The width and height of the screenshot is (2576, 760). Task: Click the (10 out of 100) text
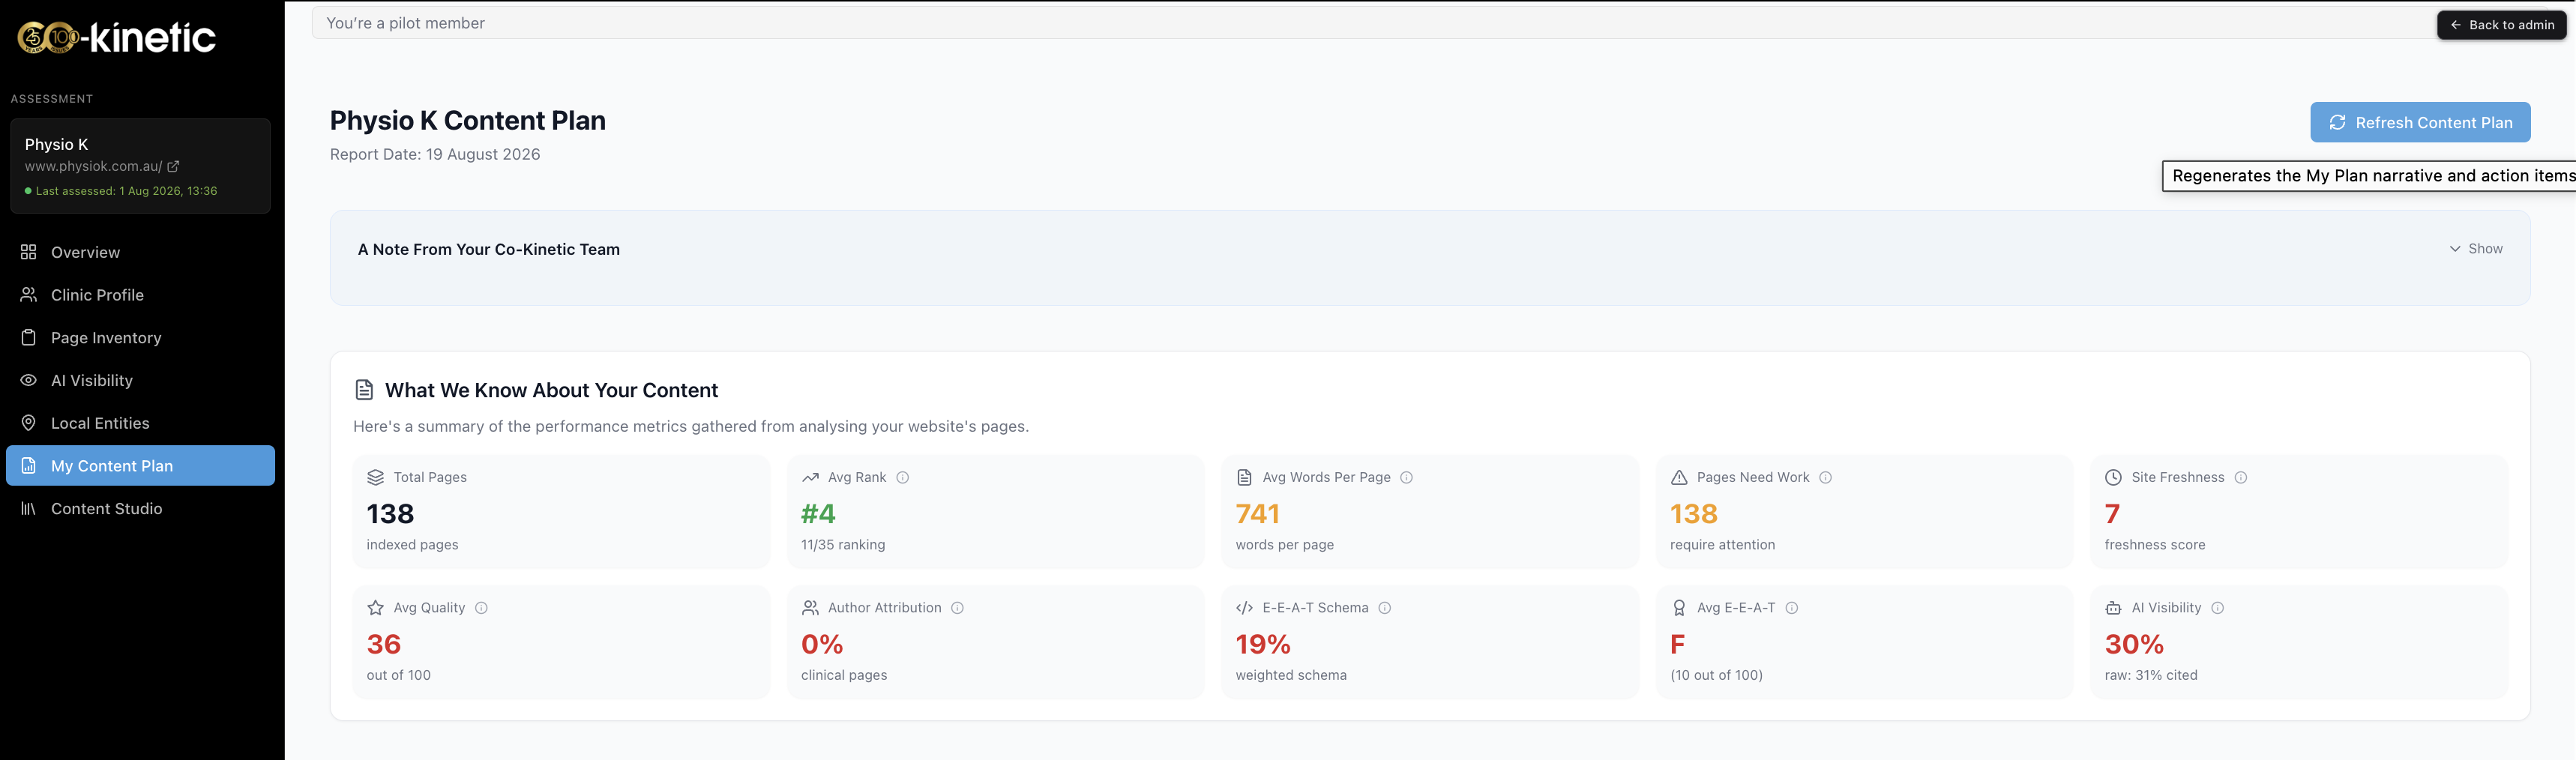coord(1716,675)
